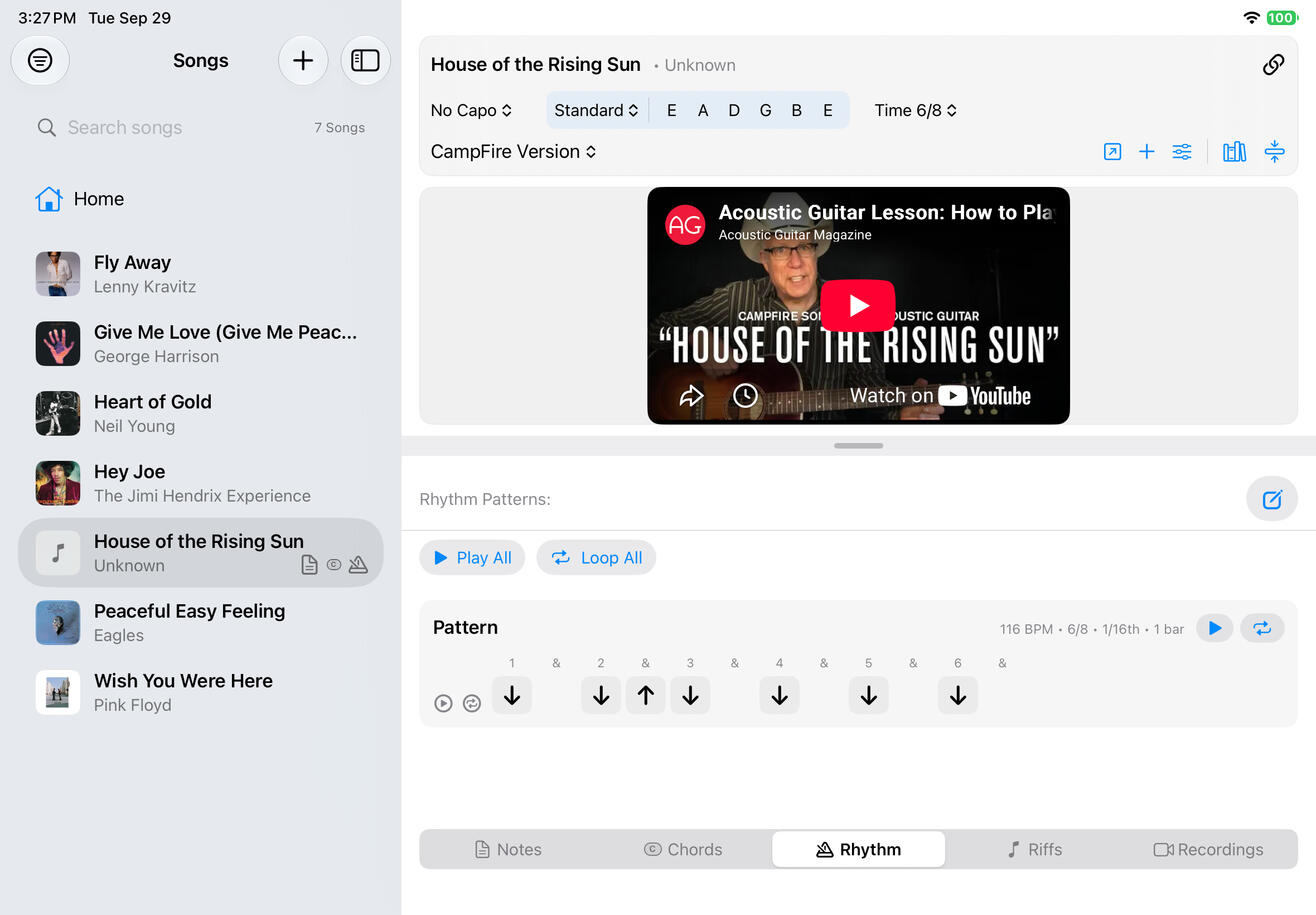Click the YouTube video title text

pos(886,212)
